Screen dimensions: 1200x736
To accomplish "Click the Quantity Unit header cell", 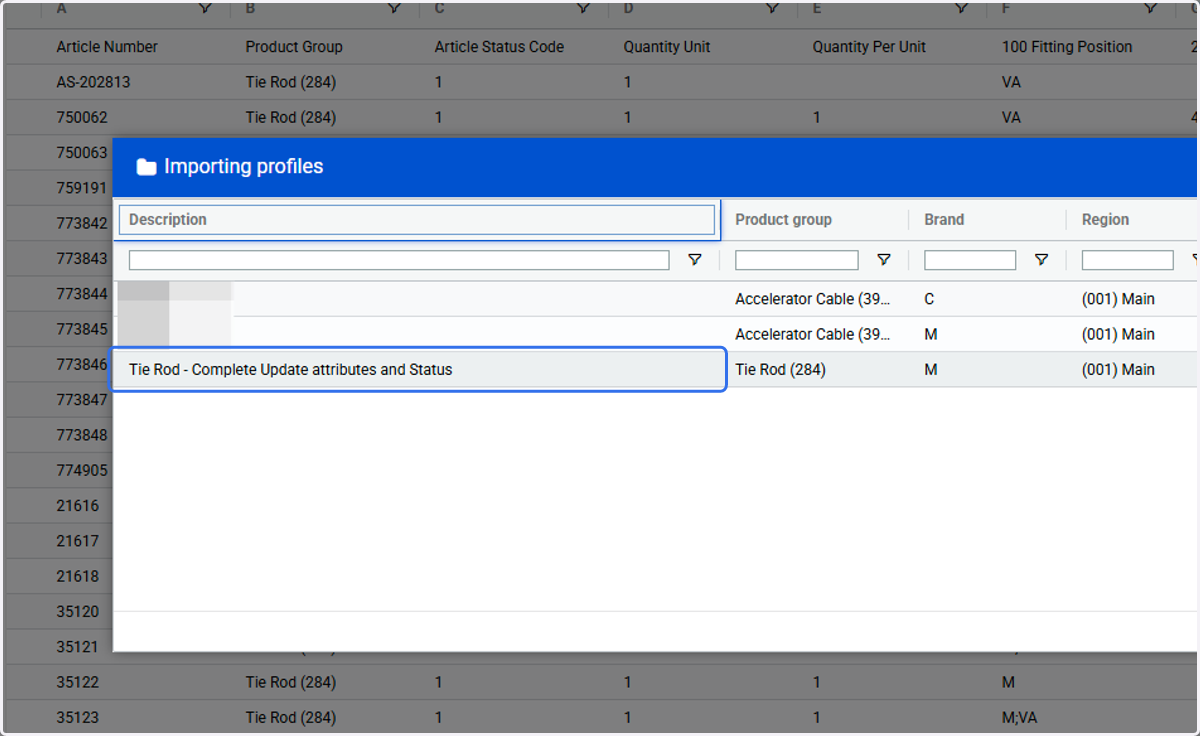I will pyautogui.click(x=667, y=47).
